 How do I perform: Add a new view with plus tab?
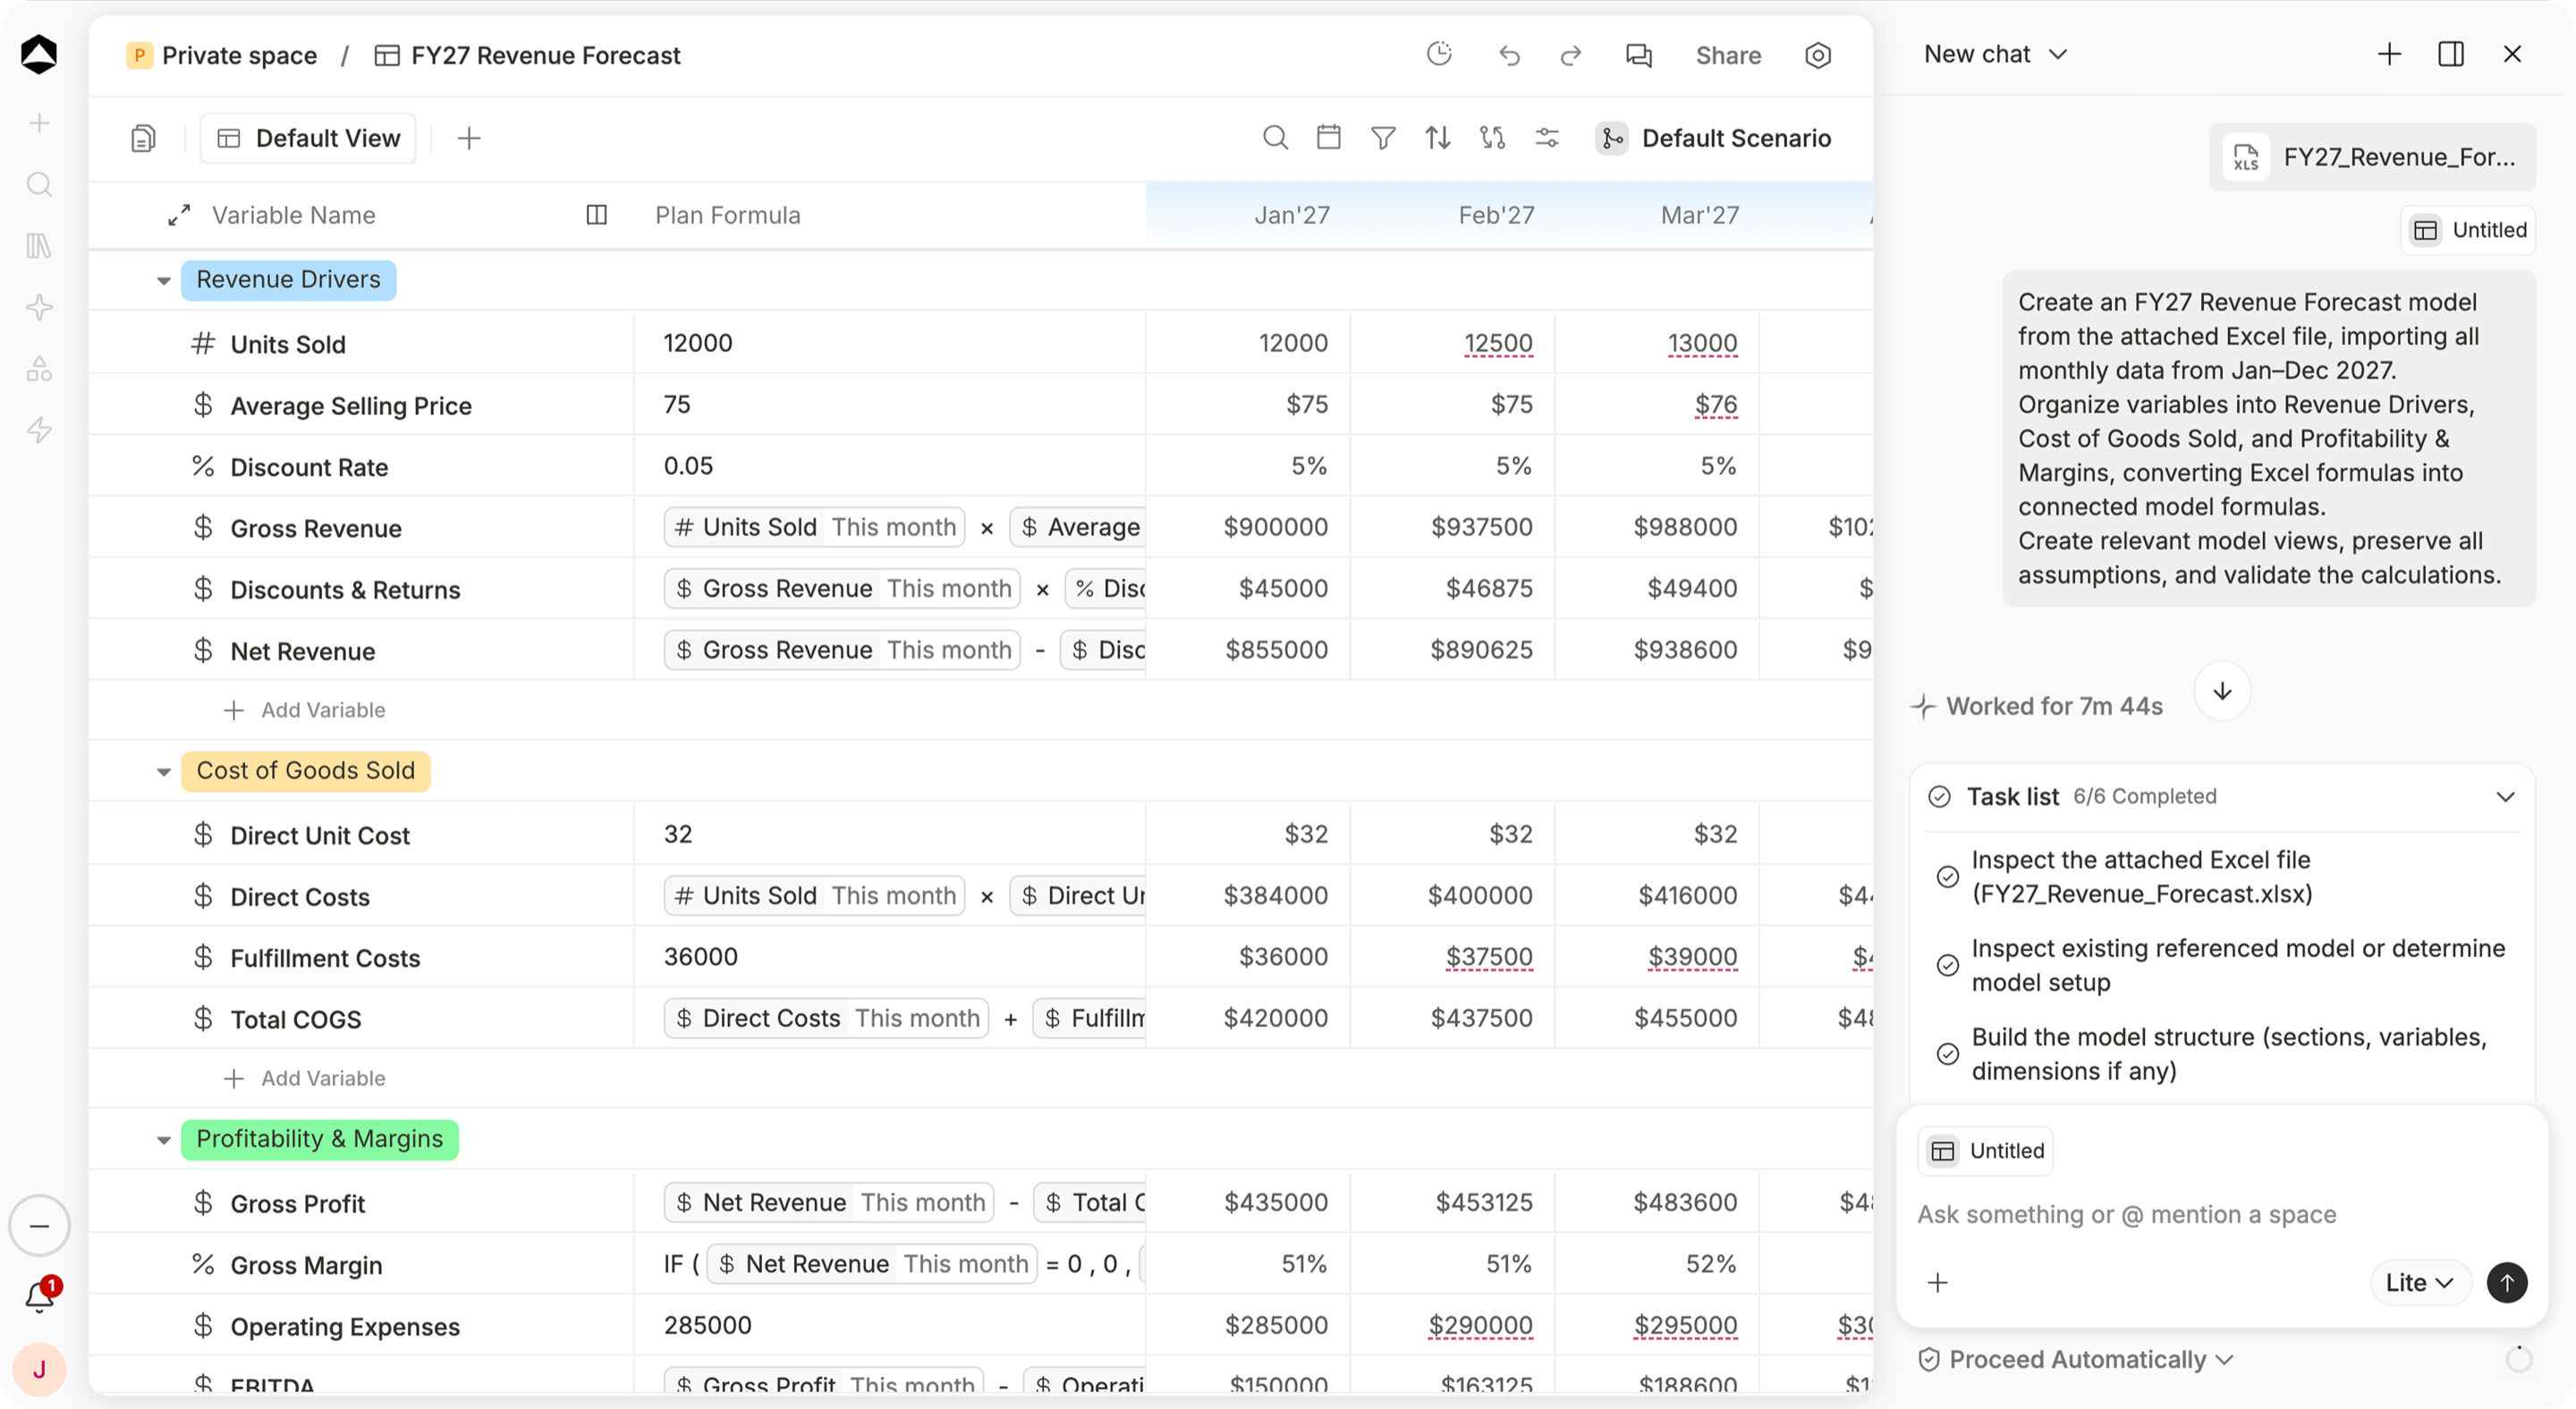tap(469, 138)
